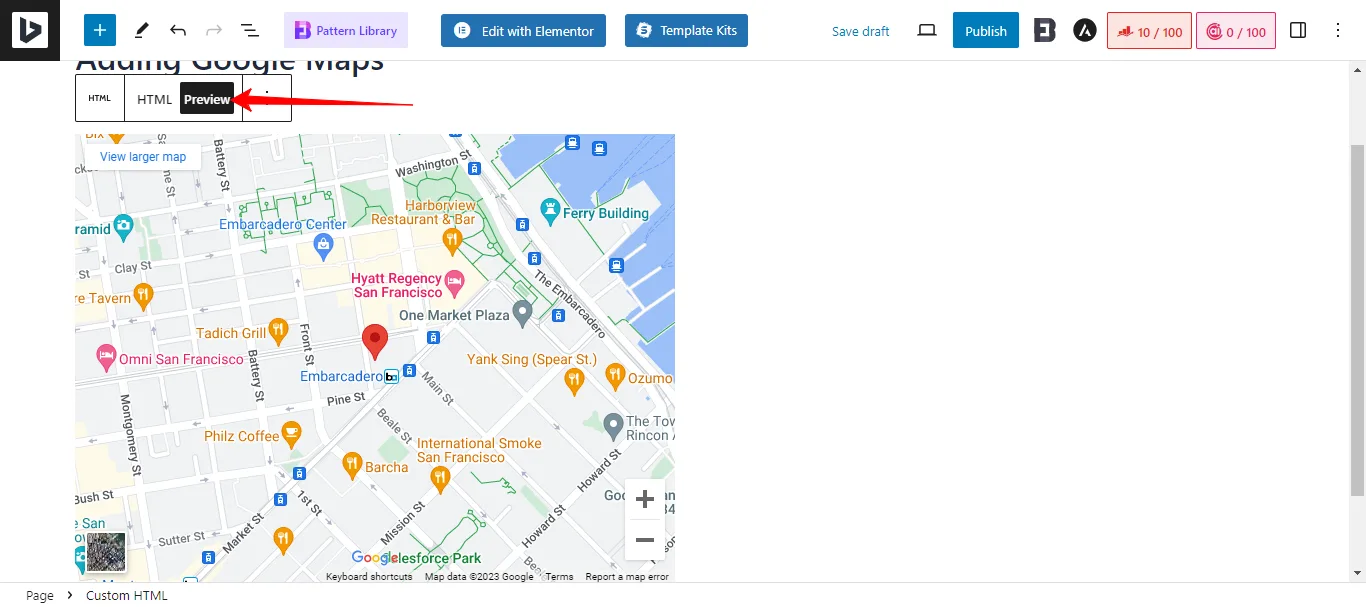Viewport: 1366px width, 607px height.
Task: Click the Google logo on the map
Action: coord(375,558)
